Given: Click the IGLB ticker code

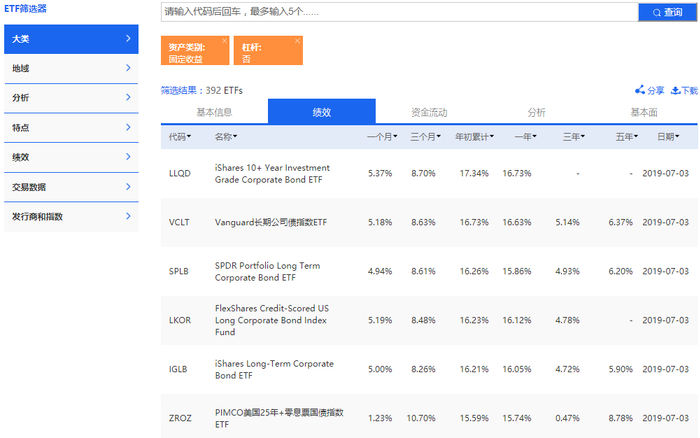Looking at the screenshot, I should [x=178, y=369].
